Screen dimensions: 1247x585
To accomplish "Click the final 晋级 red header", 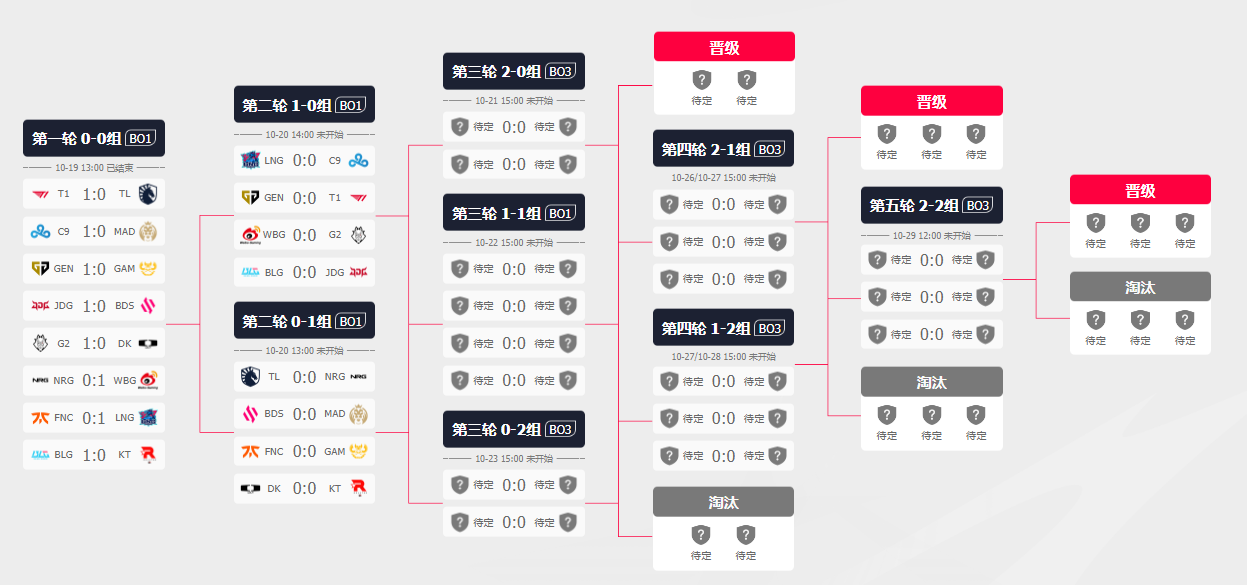I will pyautogui.click(x=1140, y=190).
